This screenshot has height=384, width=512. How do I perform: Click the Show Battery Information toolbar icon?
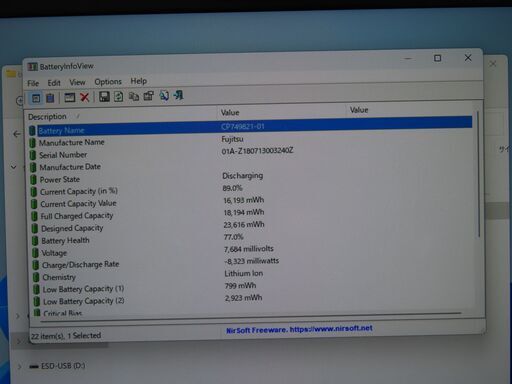(36, 98)
